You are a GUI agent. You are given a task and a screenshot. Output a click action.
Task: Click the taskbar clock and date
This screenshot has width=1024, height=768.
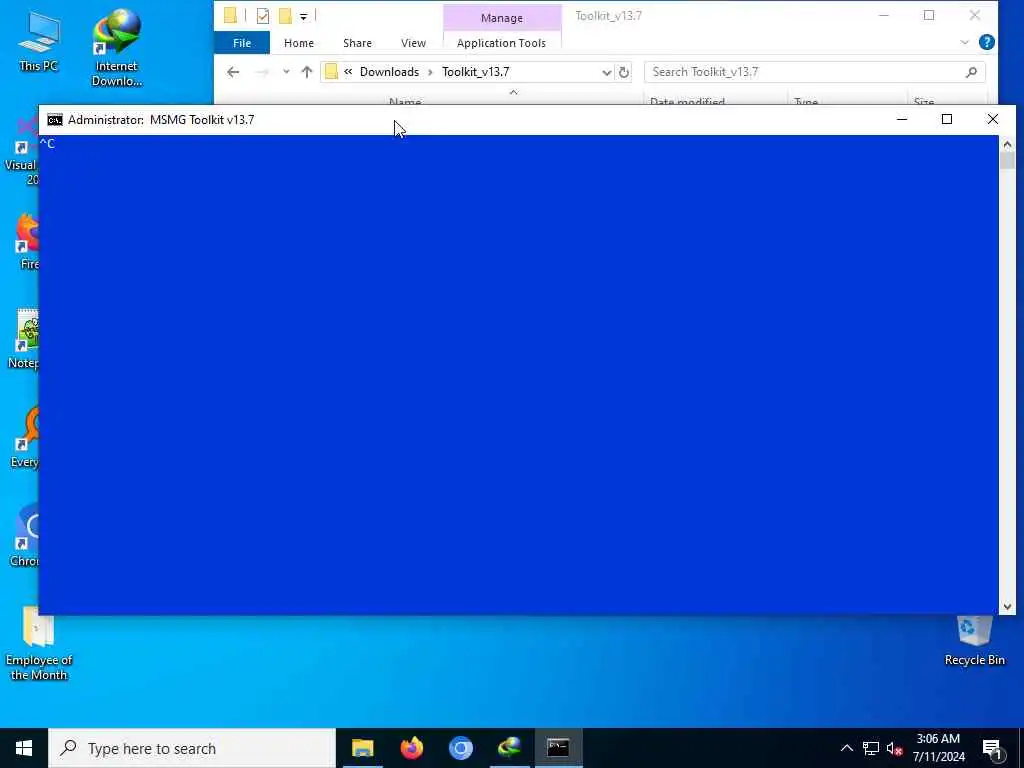coord(938,748)
